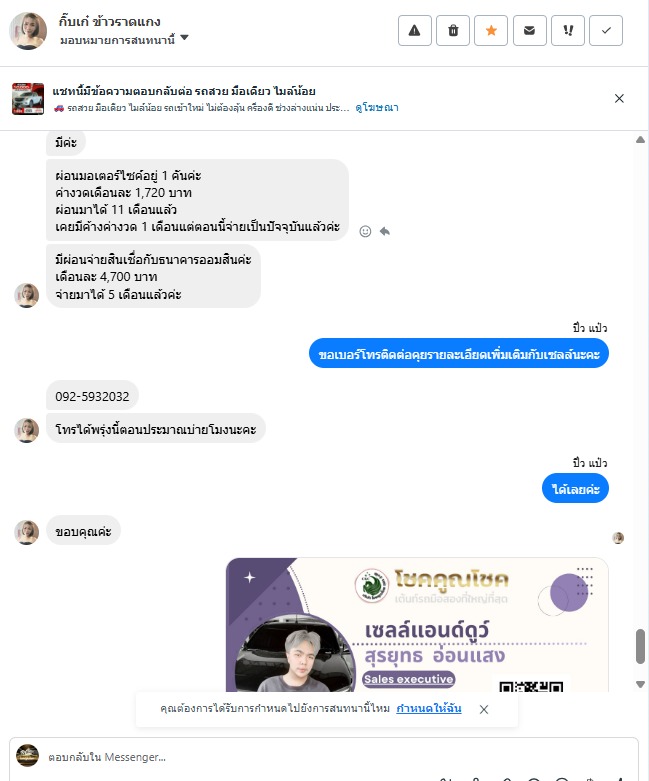Close the ad reply banner
The image size is (649, 781).
619,99
